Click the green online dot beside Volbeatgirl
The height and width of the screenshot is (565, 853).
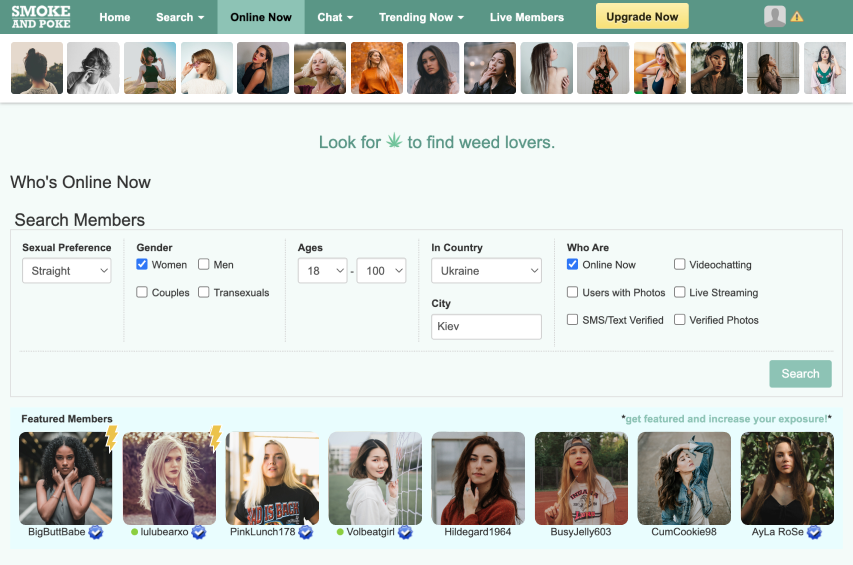click(x=340, y=532)
